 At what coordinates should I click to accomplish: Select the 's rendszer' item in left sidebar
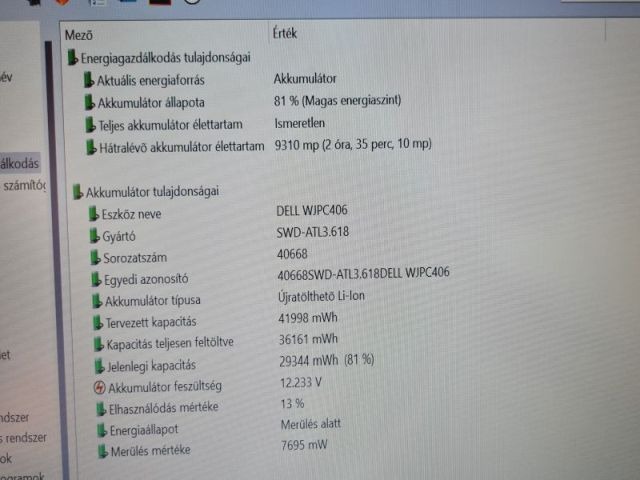coord(23,438)
